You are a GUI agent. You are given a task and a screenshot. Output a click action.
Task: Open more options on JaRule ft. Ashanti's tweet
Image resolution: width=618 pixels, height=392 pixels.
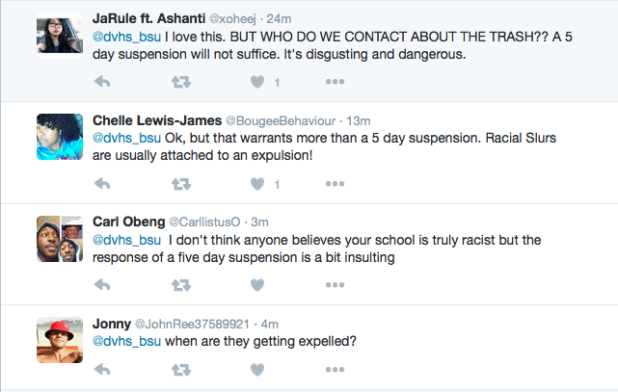point(335,82)
